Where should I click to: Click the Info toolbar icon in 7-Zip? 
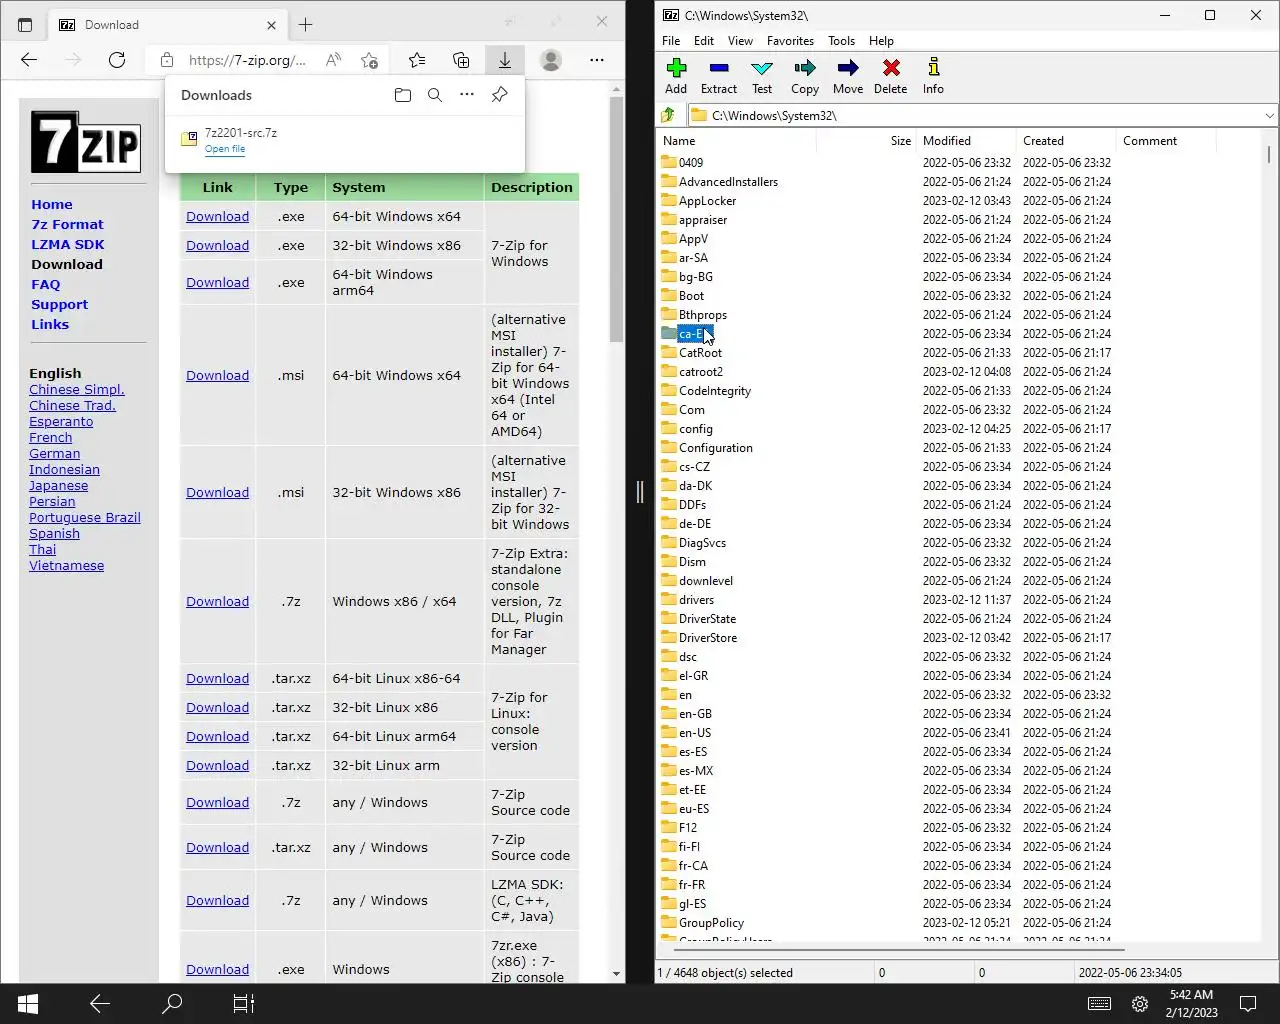[933, 76]
